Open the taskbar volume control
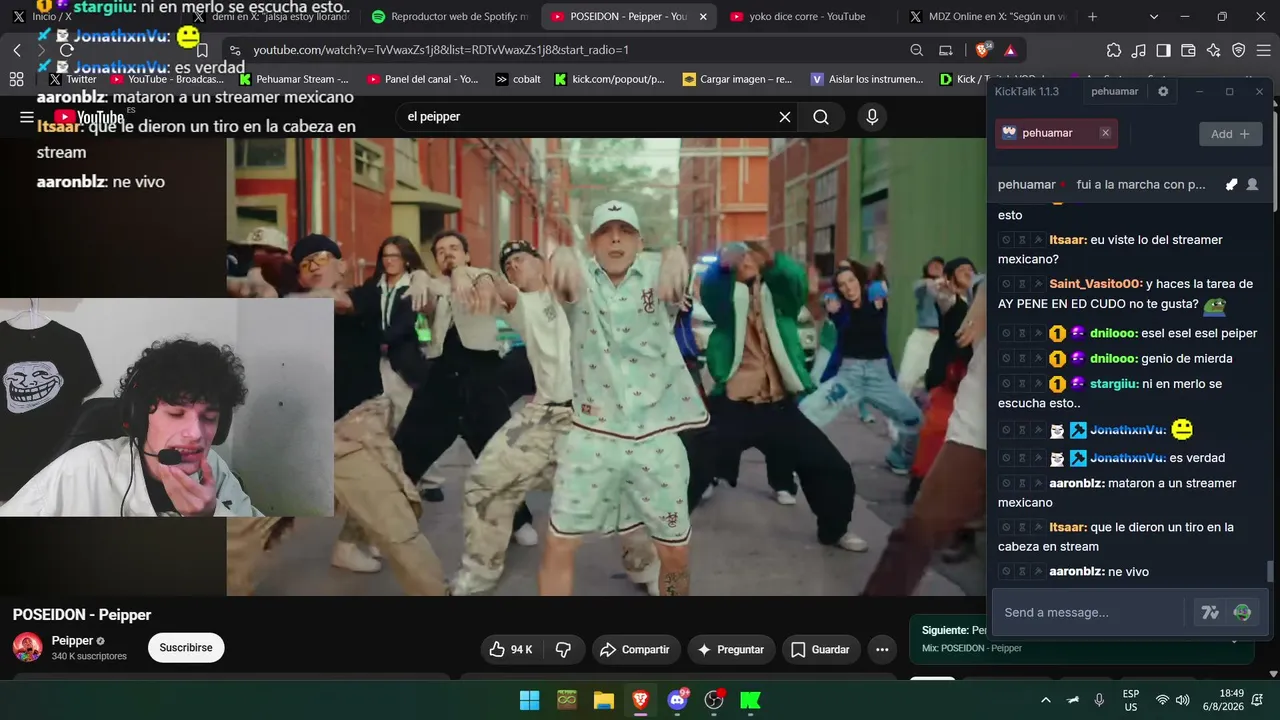 click(x=1184, y=700)
